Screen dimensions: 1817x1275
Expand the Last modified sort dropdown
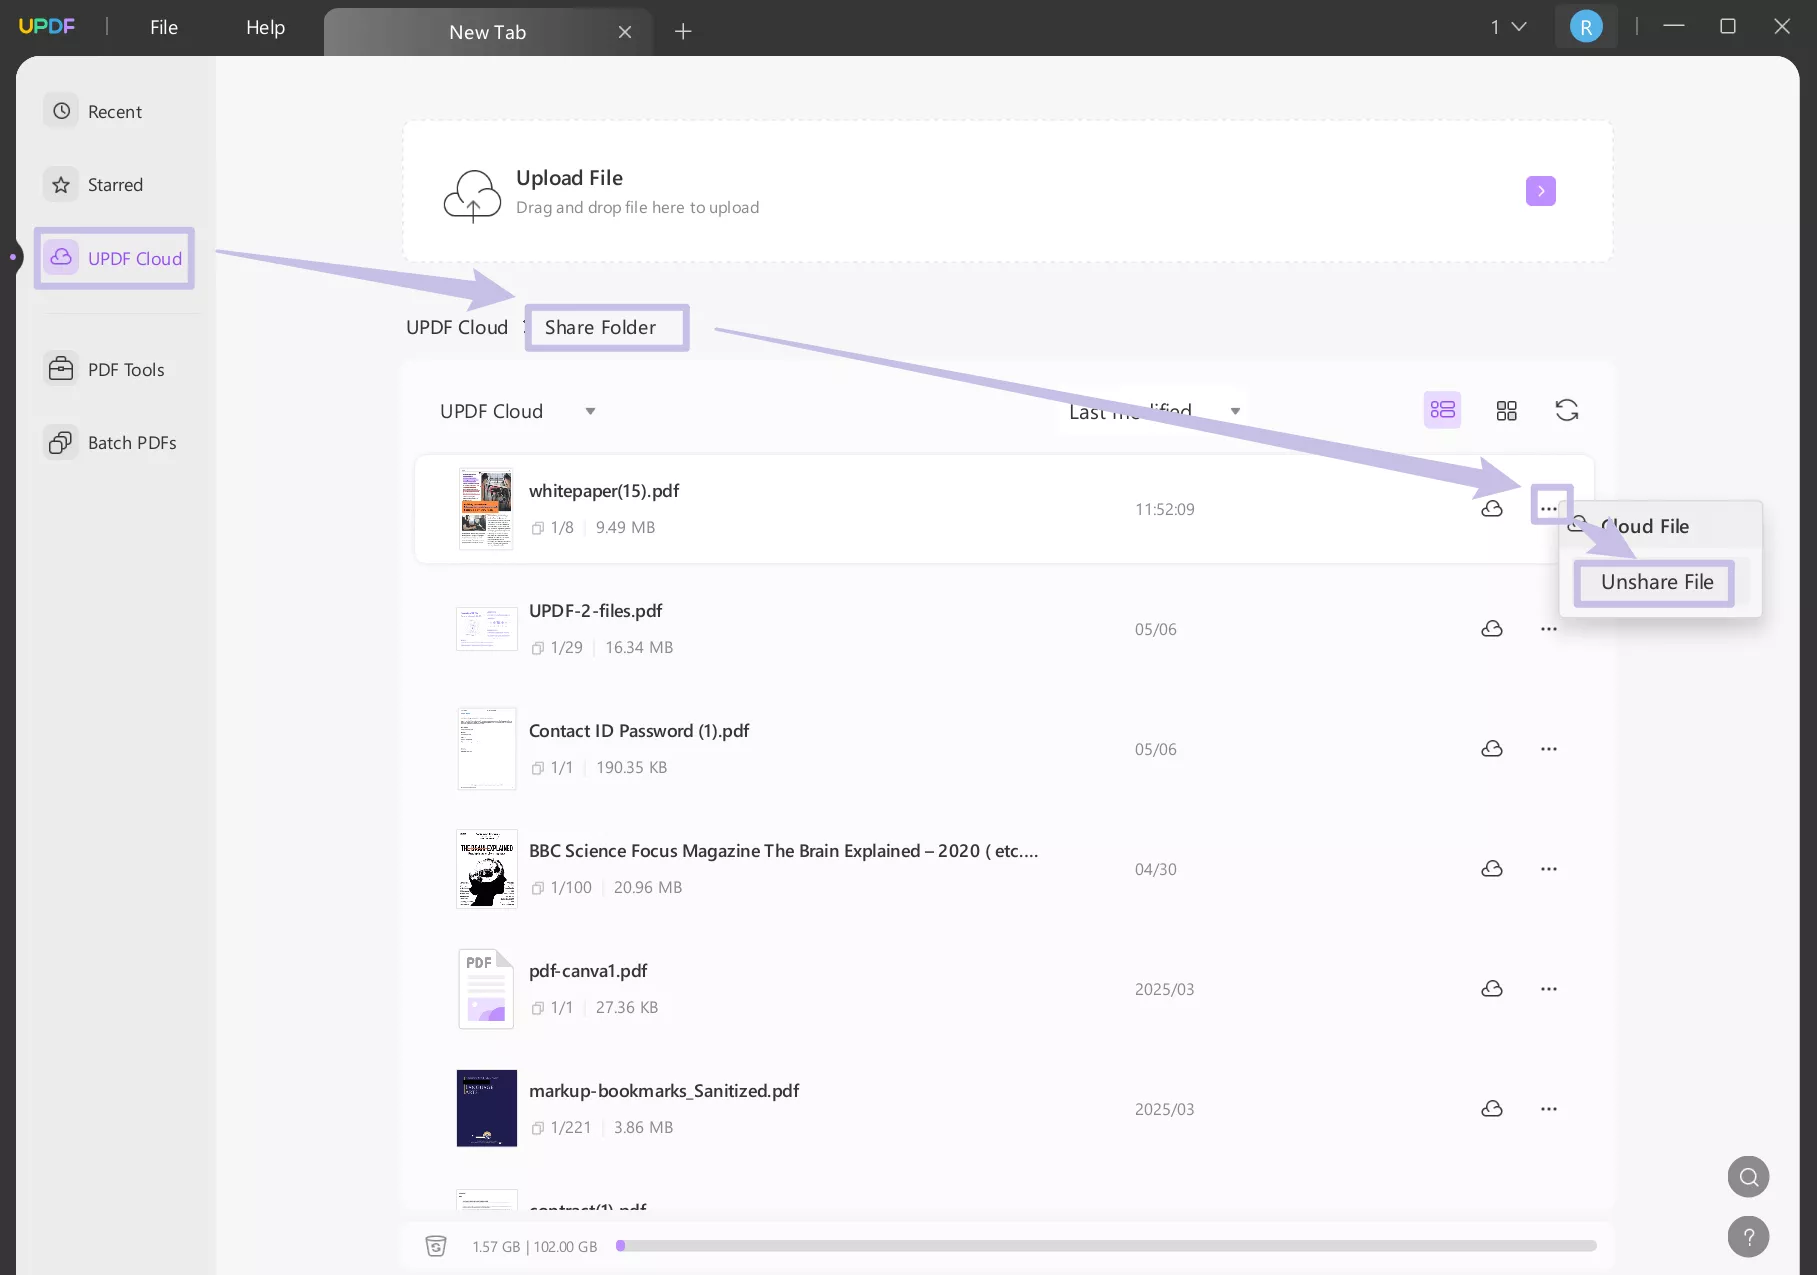pyautogui.click(x=1154, y=411)
